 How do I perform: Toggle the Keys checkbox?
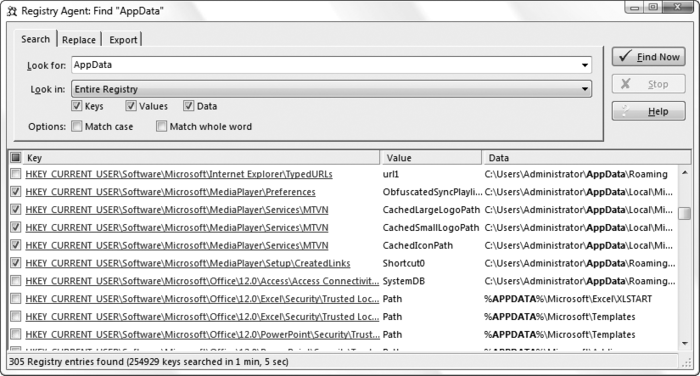pyautogui.click(x=76, y=106)
